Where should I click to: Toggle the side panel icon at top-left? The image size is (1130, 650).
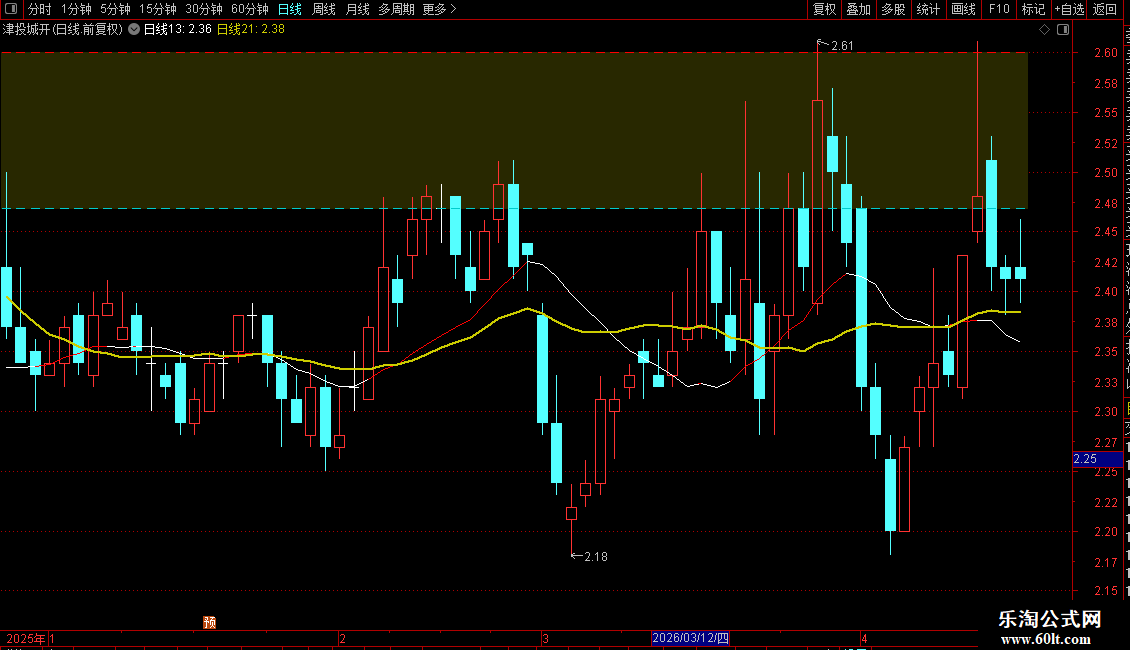[x=11, y=9]
